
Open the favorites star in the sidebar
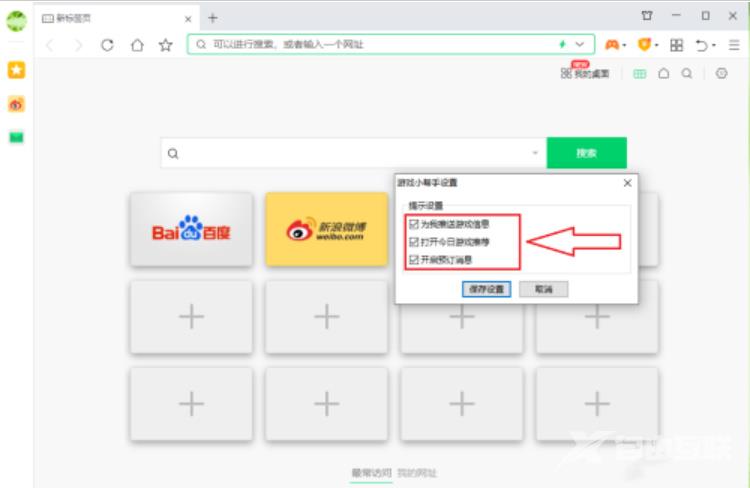(16, 70)
